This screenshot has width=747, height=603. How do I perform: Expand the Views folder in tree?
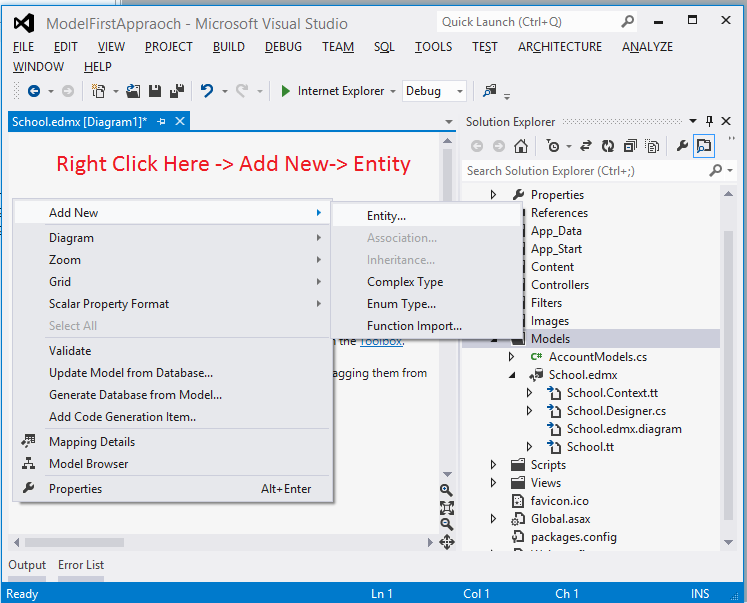[x=493, y=483]
